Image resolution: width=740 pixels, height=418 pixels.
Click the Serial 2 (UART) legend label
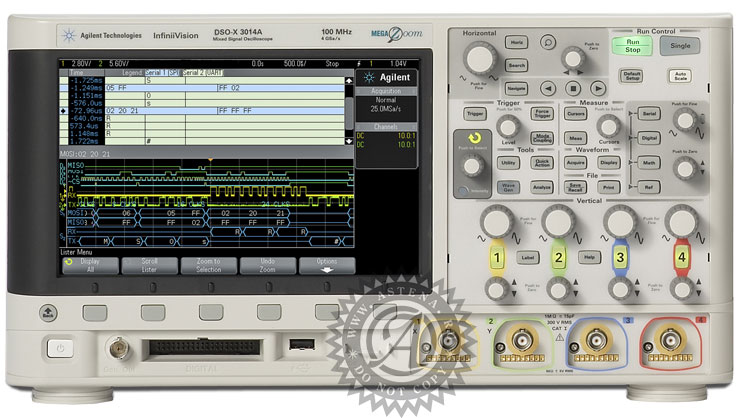click(202, 73)
